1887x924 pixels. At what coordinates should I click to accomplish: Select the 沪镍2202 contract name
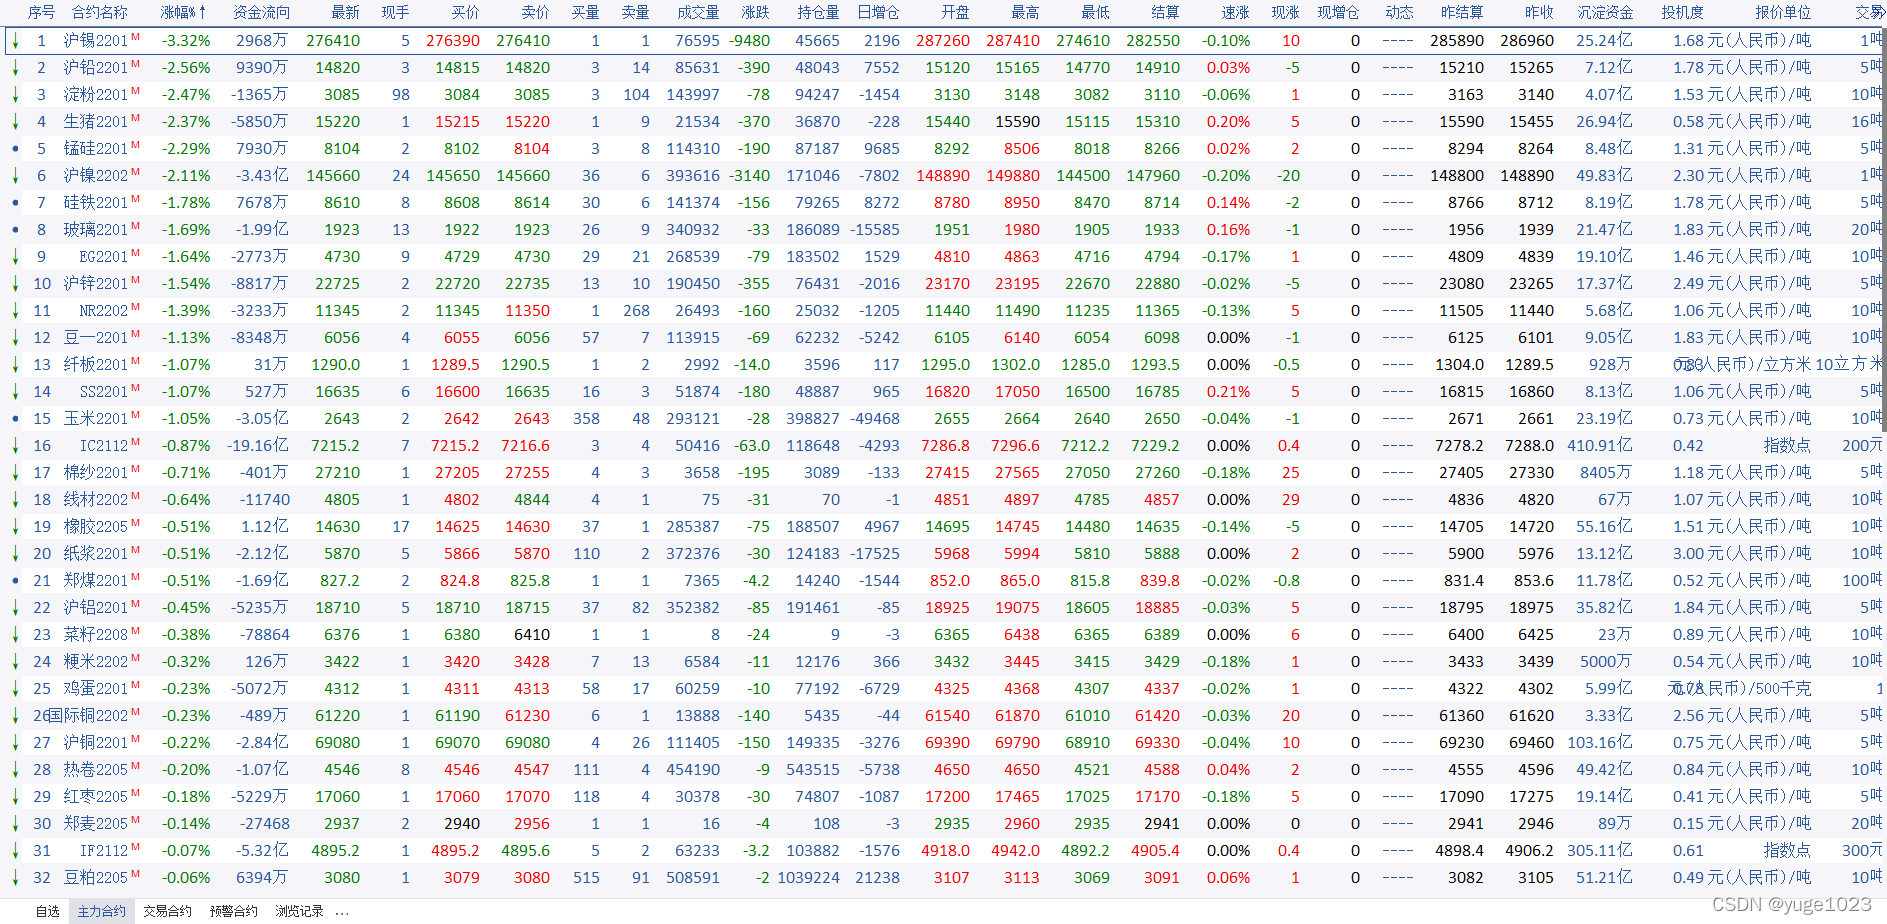point(96,176)
